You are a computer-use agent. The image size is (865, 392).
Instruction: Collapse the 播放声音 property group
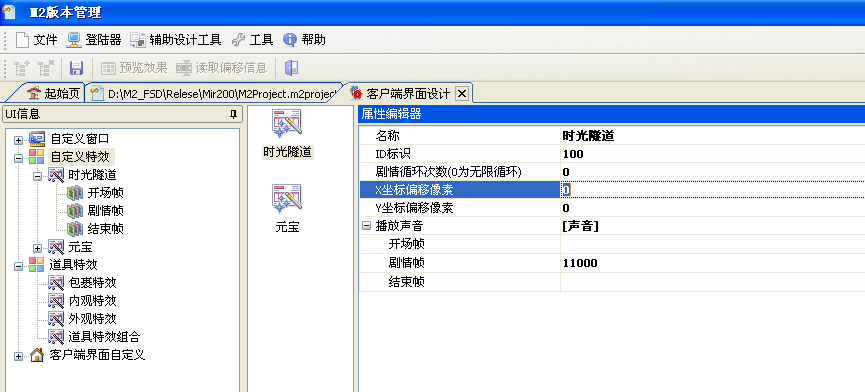pos(366,226)
